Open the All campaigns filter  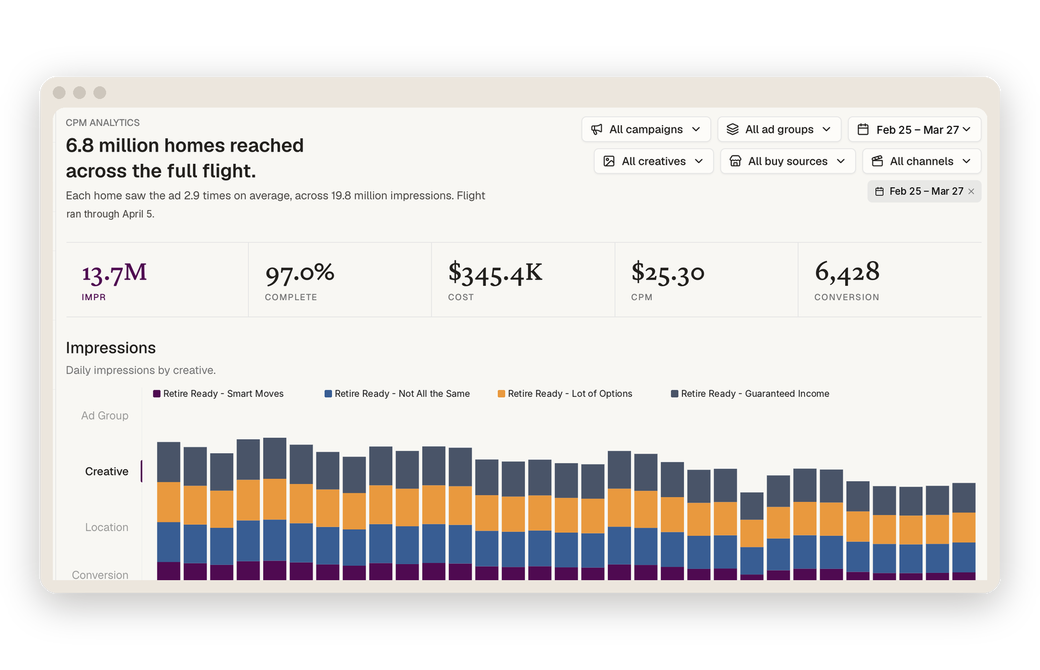click(x=646, y=129)
